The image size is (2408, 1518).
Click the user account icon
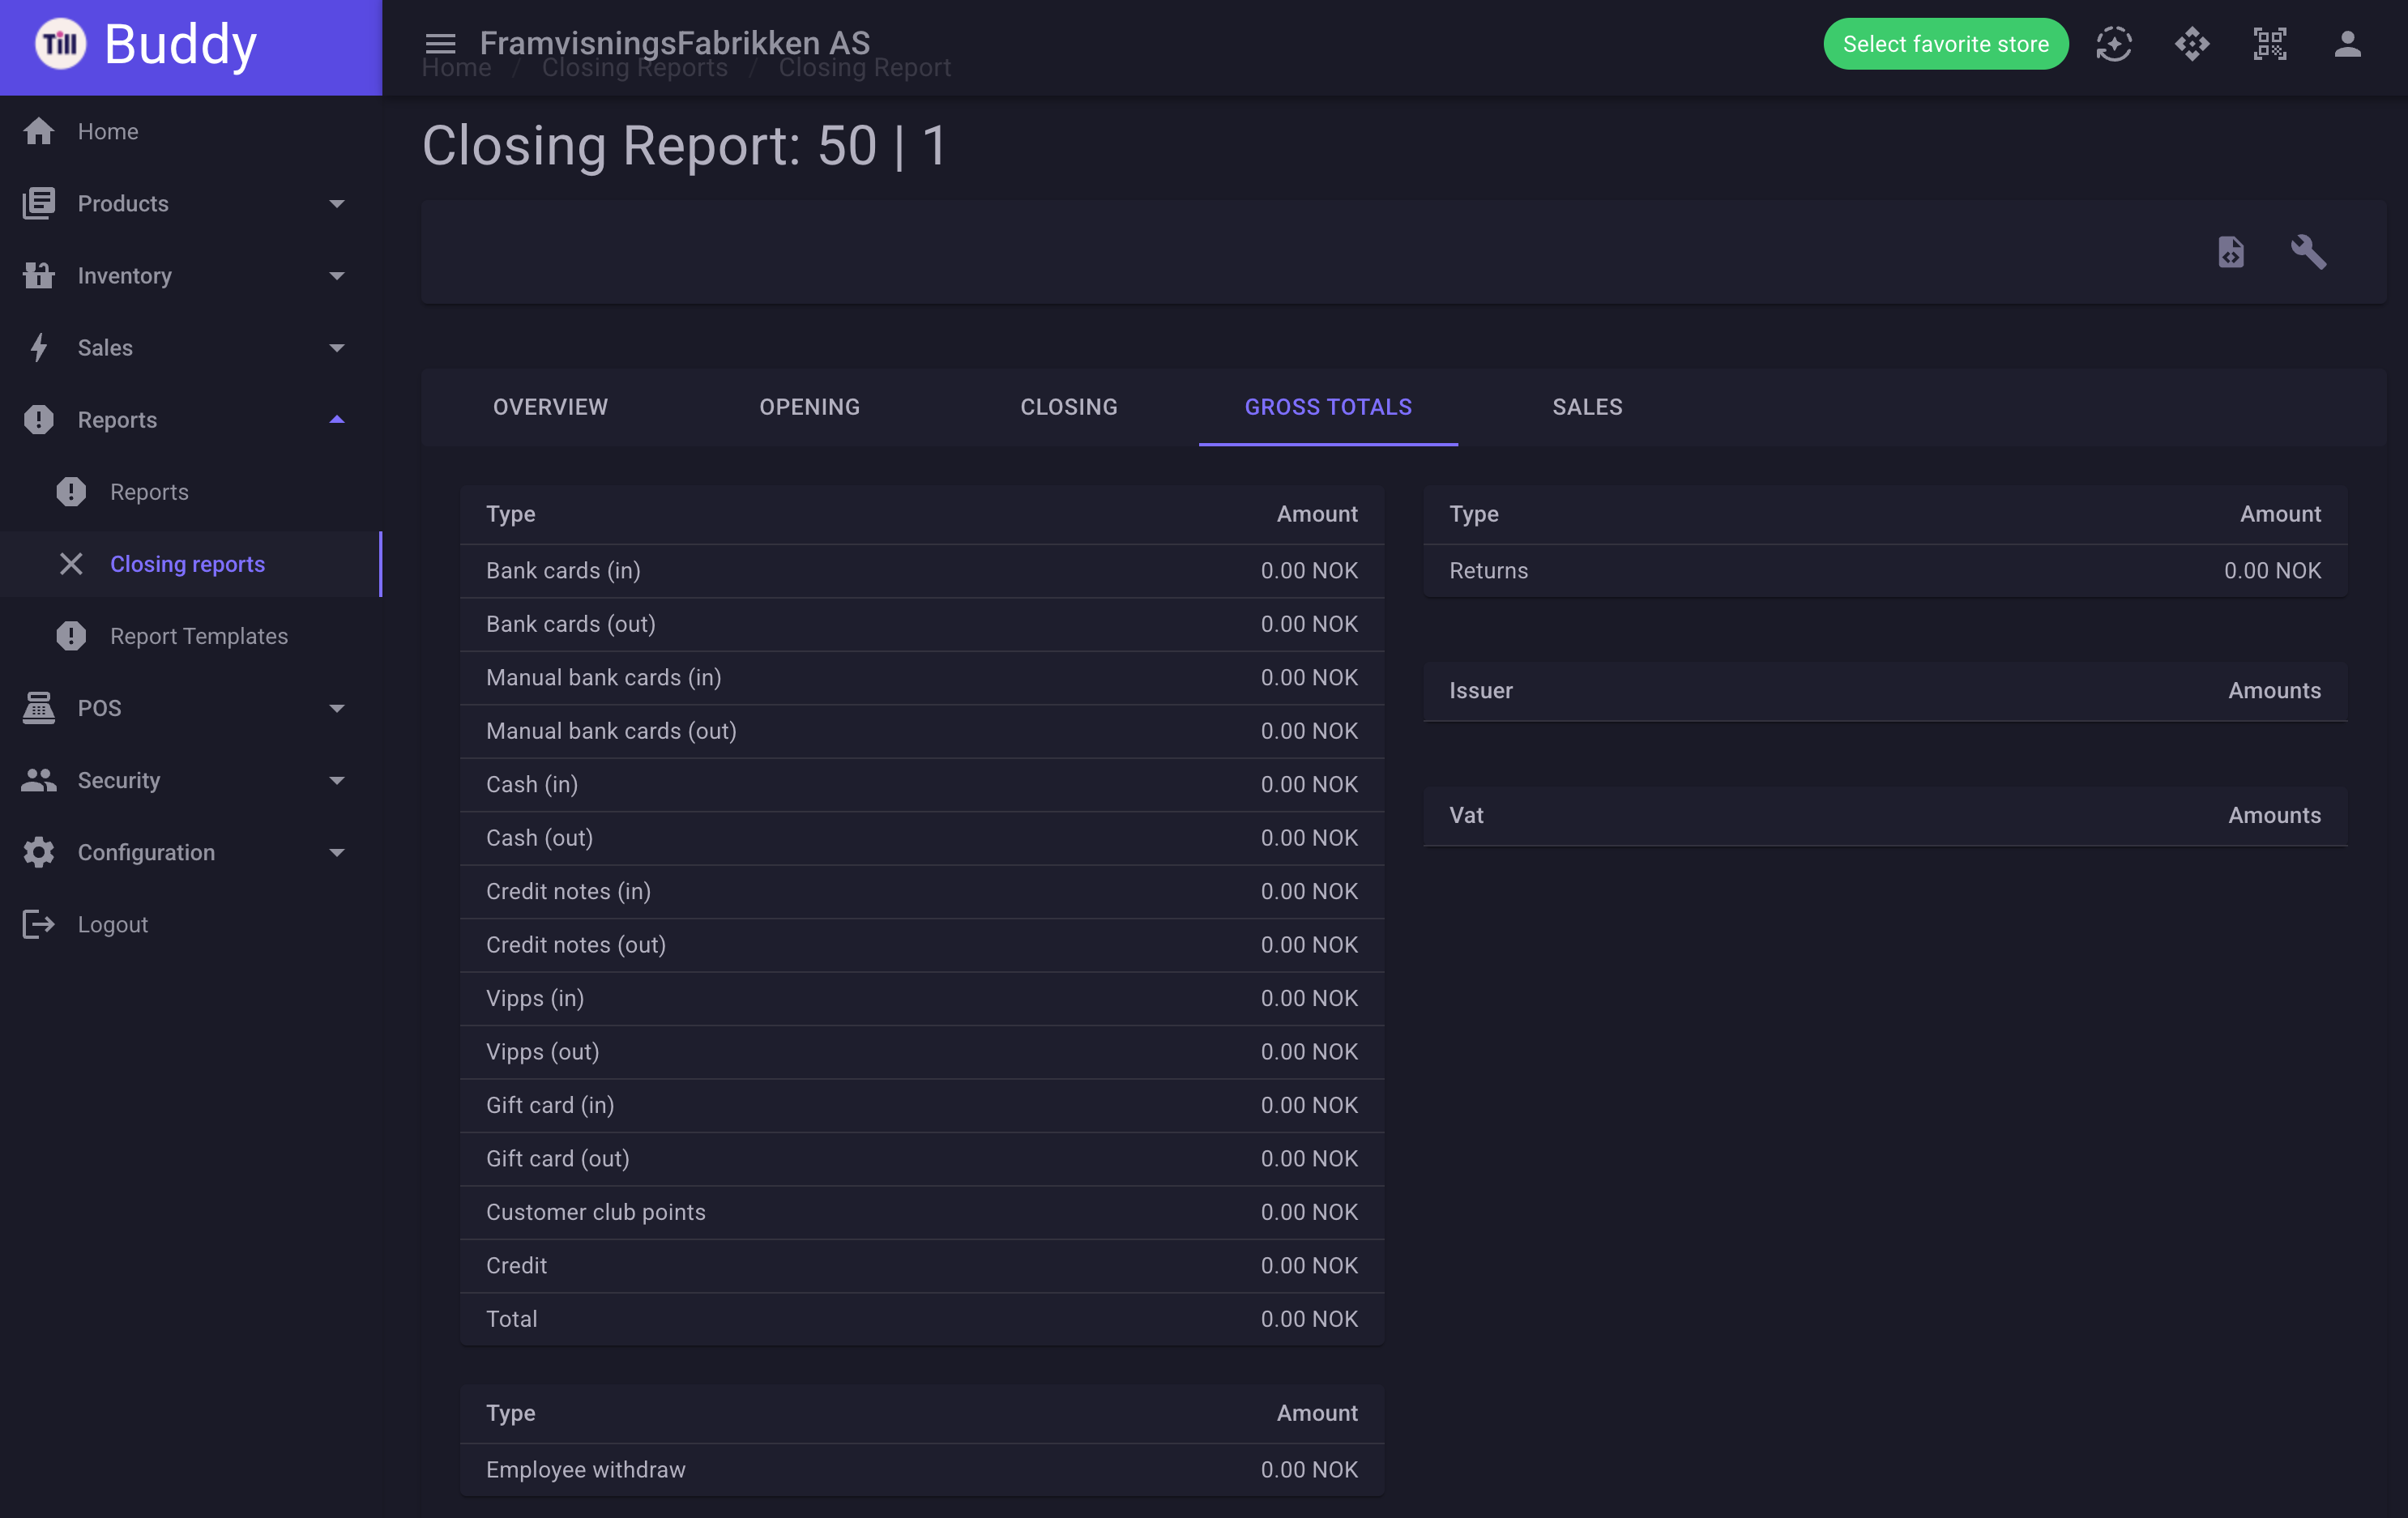pos(2348,44)
